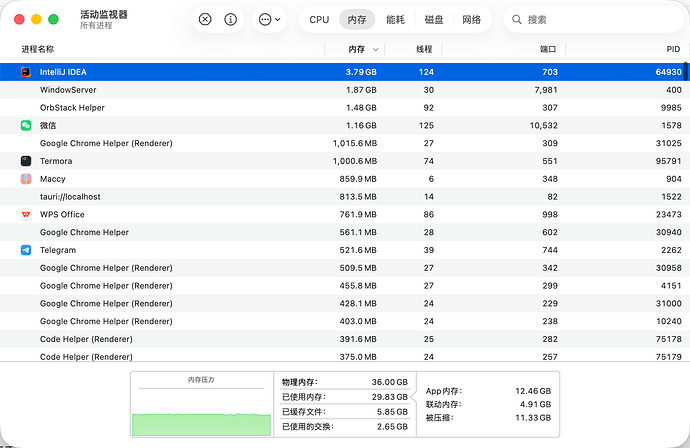Sort by 端口 column header

[x=548, y=49]
